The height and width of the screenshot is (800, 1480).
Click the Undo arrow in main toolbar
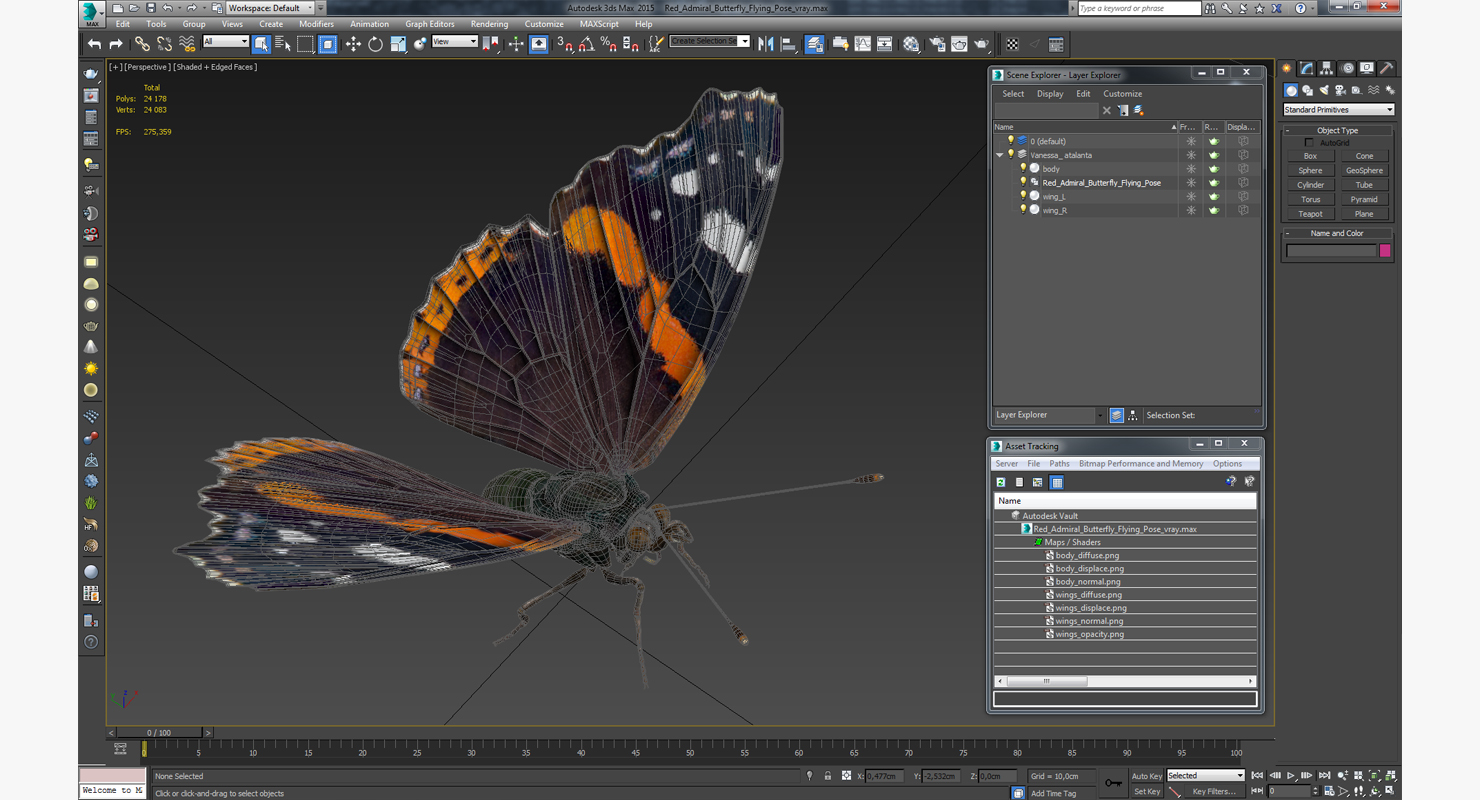click(94, 44)
